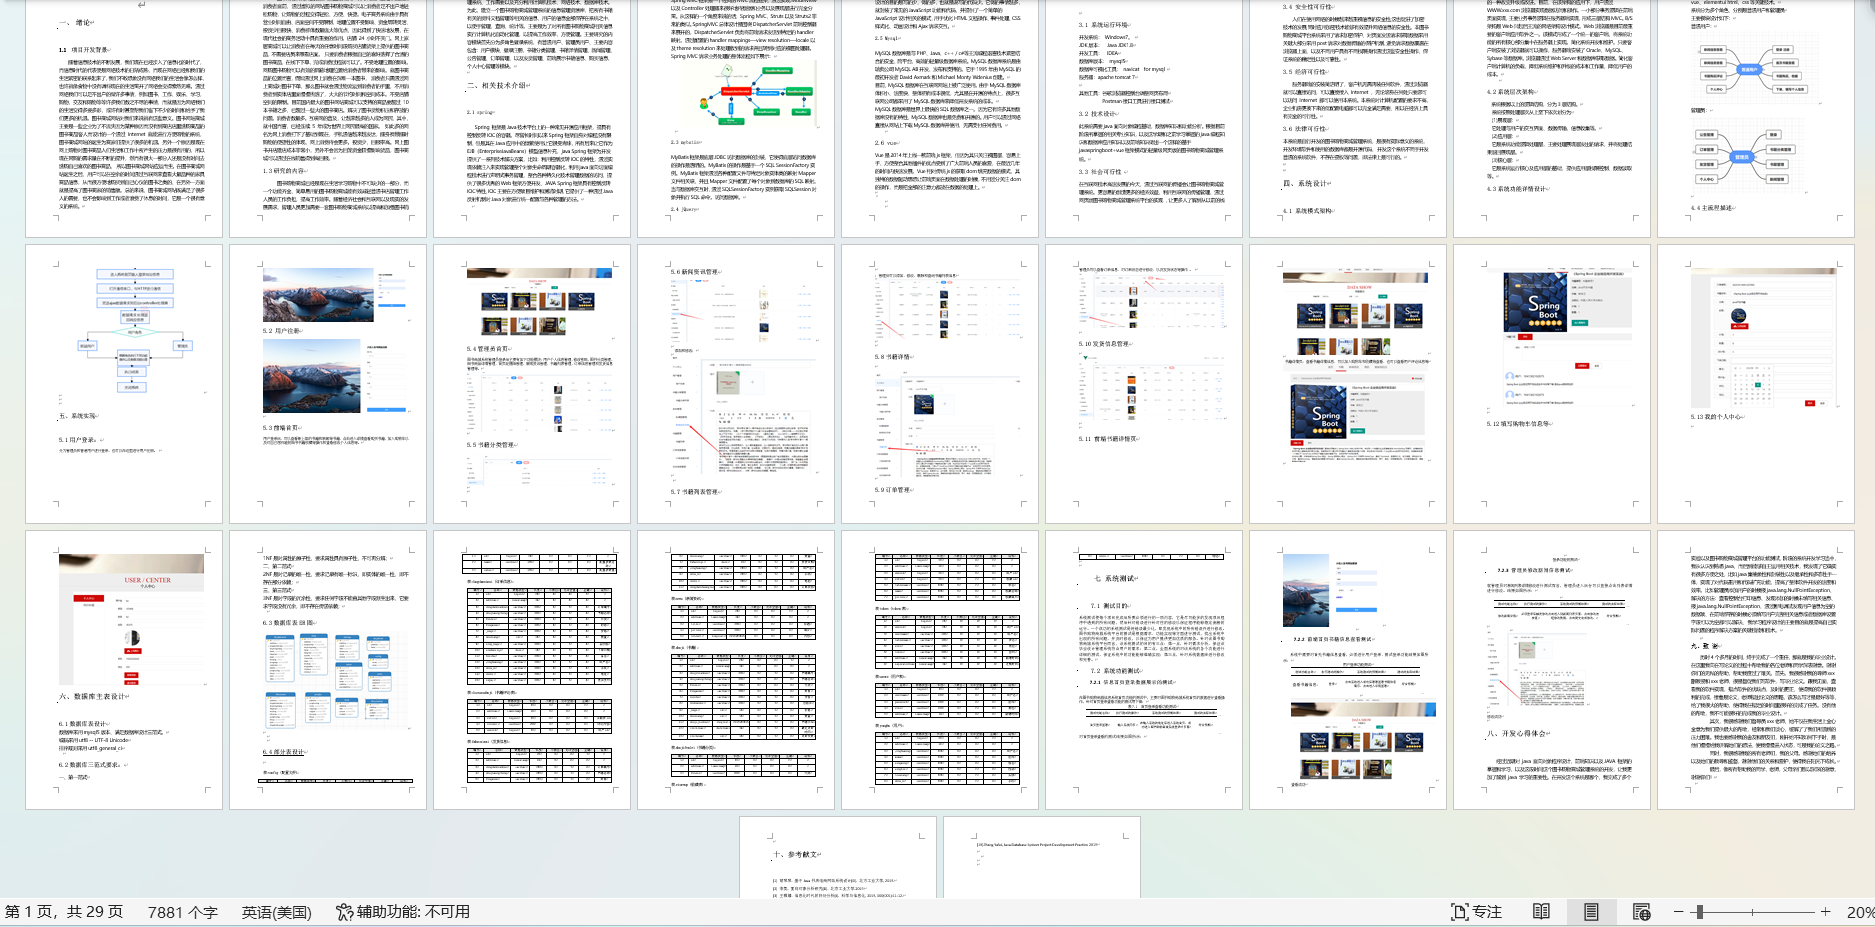Click the zoom in plus button
Viewport: 1875px width, 927px height.
[1825, 912]
